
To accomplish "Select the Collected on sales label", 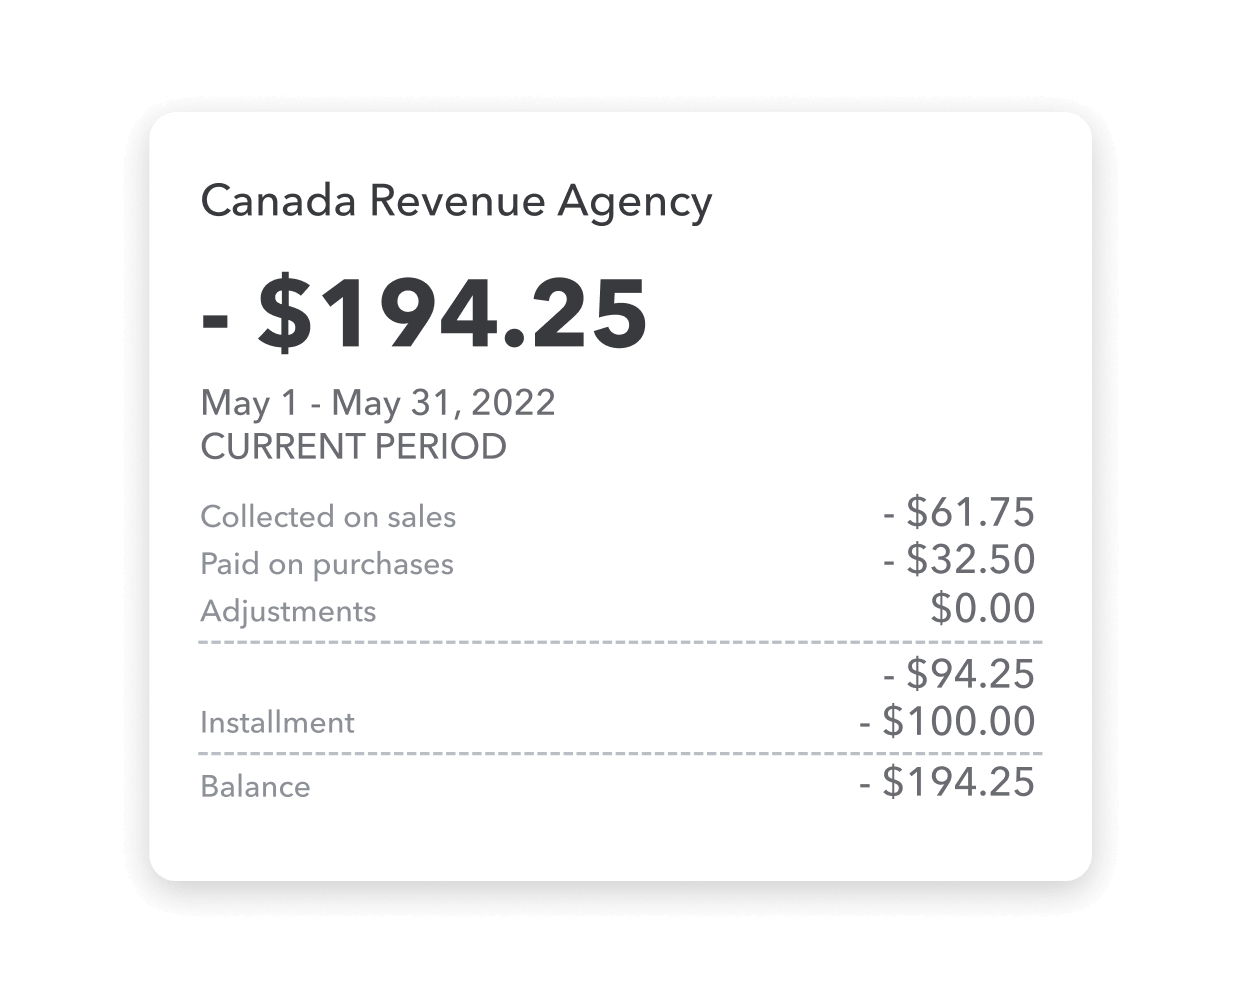I will point(328,517).
